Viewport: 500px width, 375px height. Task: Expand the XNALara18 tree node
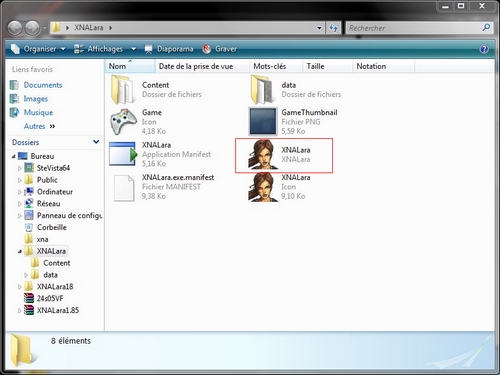click(x=20, y=287)
